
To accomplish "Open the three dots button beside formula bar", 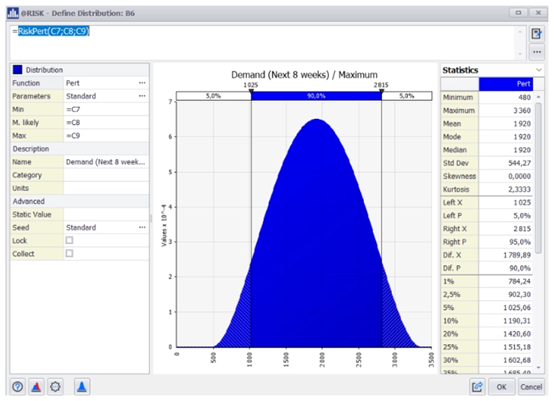I will (537, 52).
